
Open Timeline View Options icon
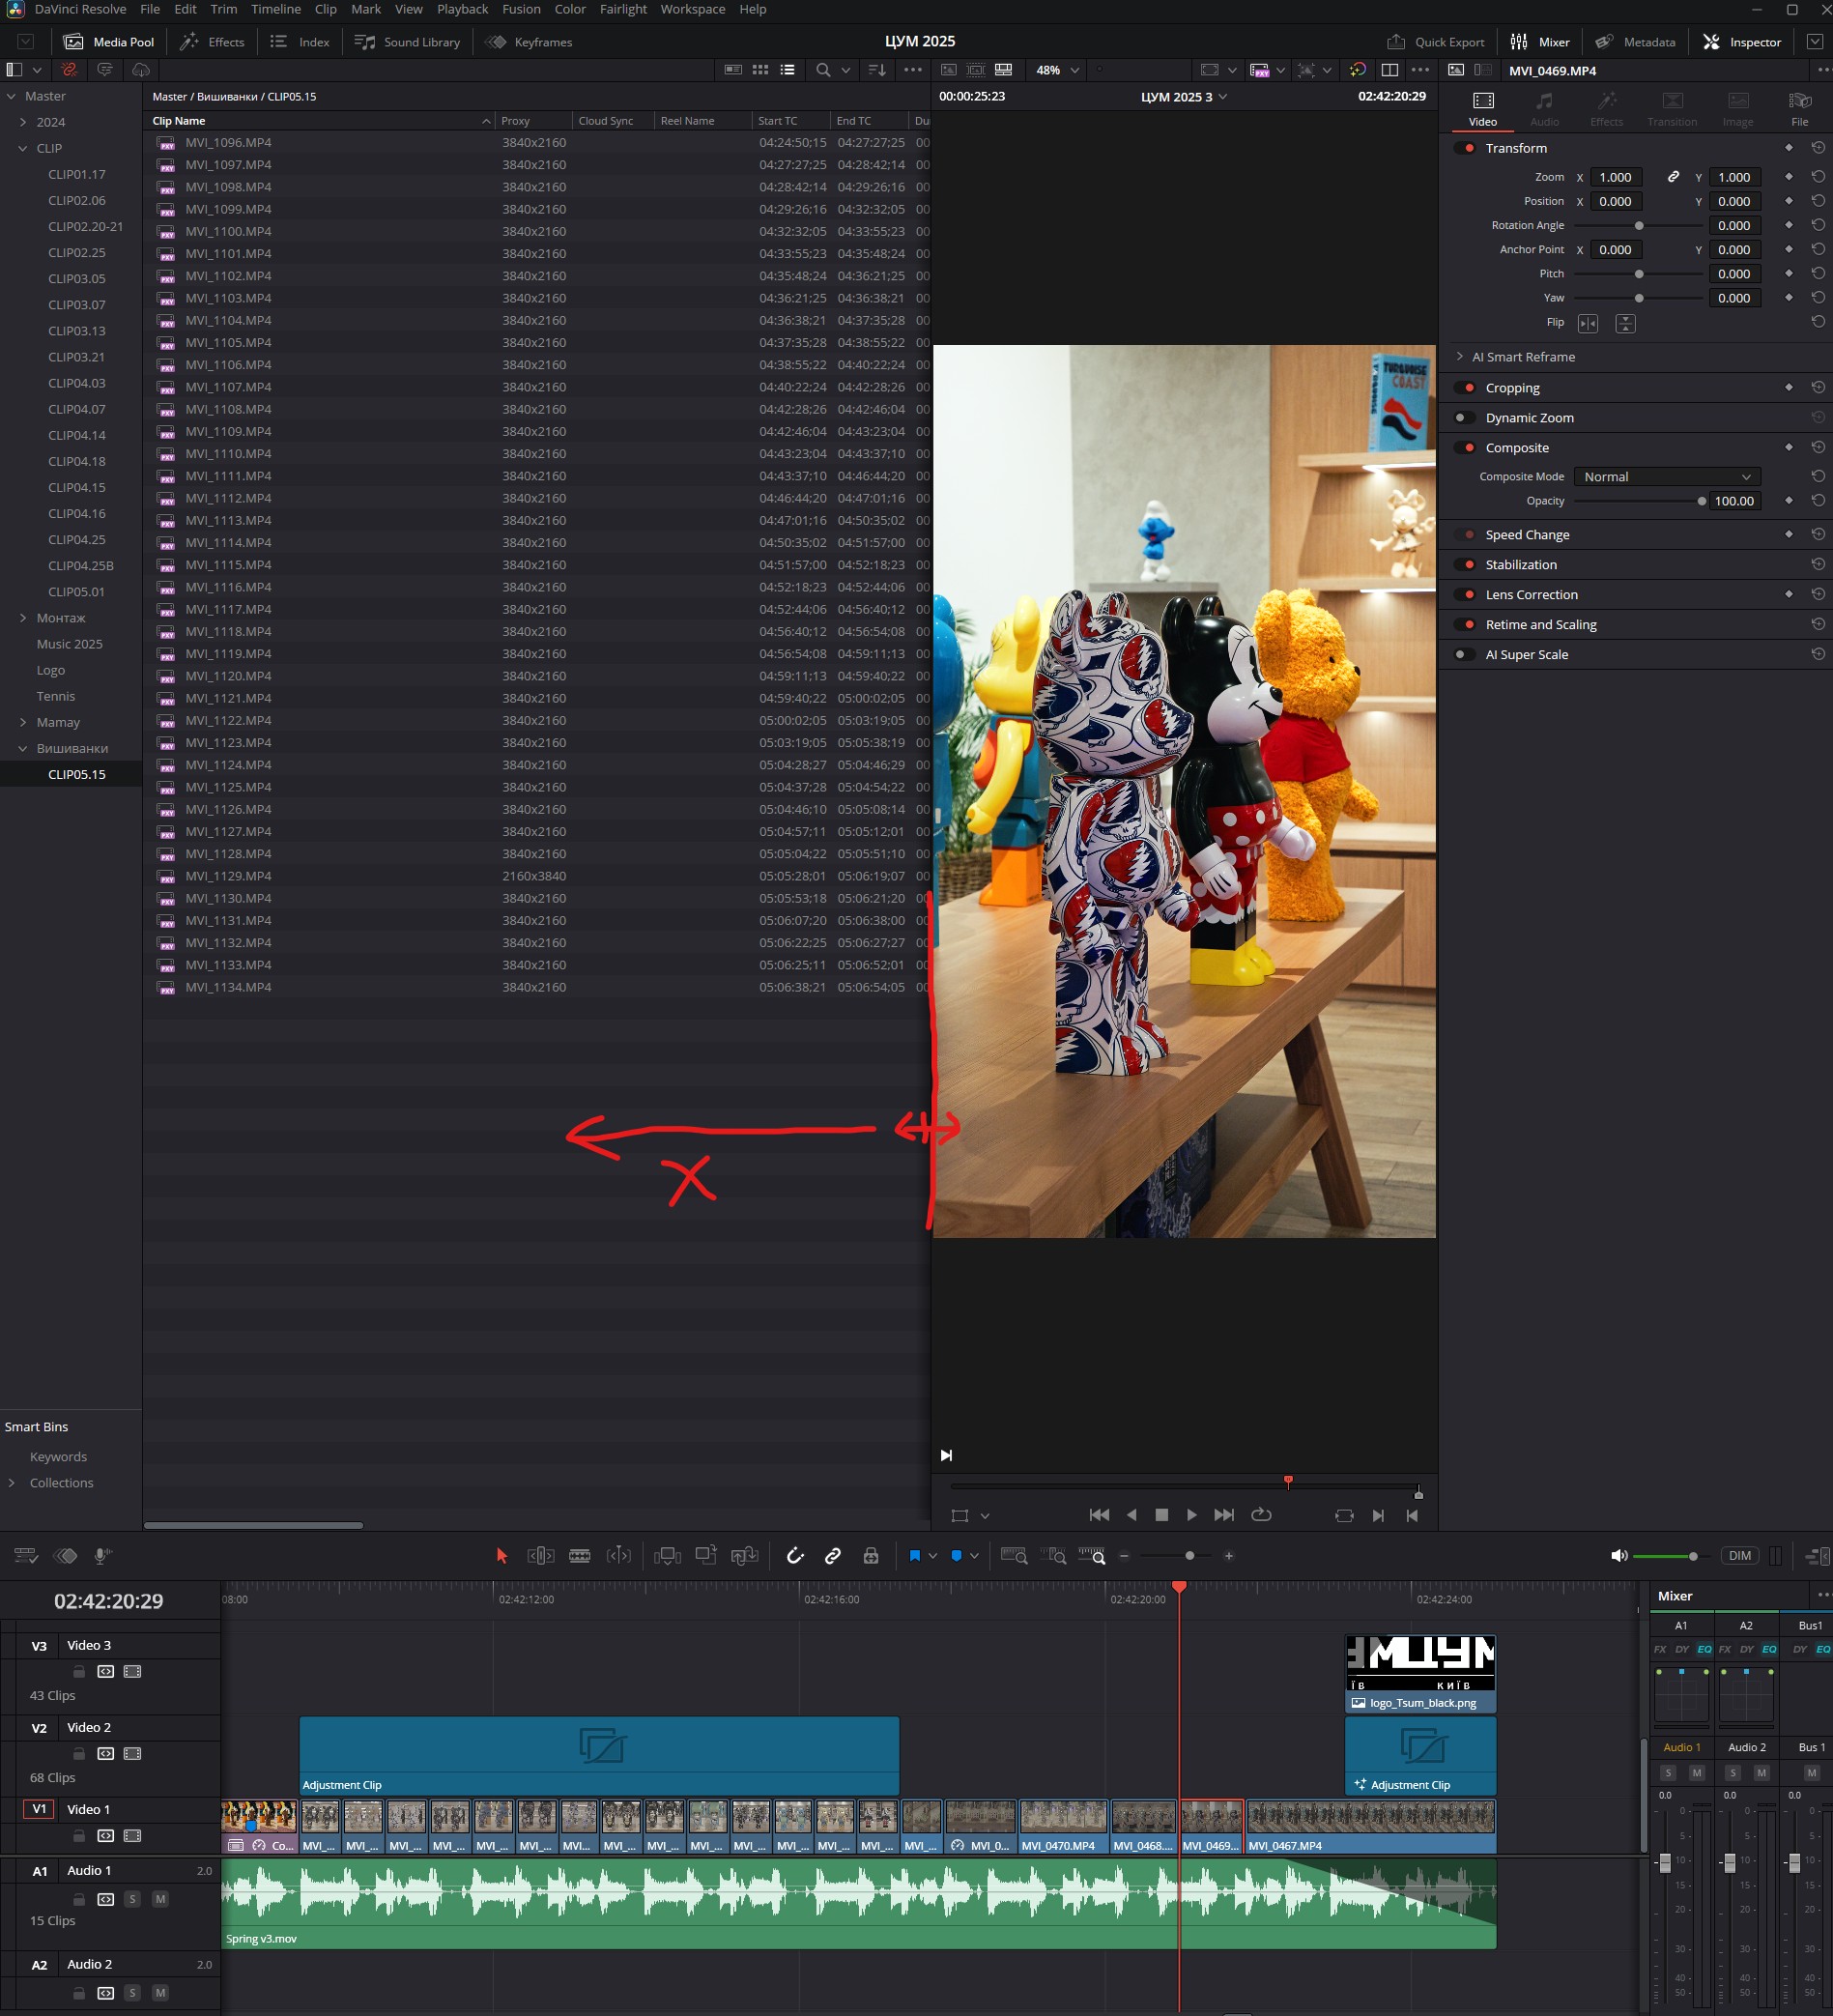click(26, 1555)
